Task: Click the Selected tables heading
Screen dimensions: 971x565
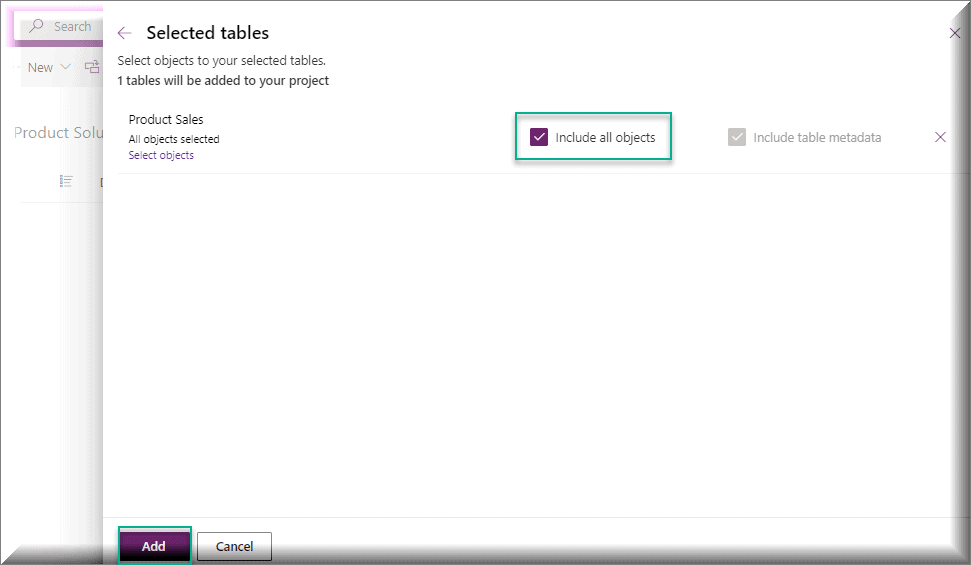Action: [x=207, y=33]
